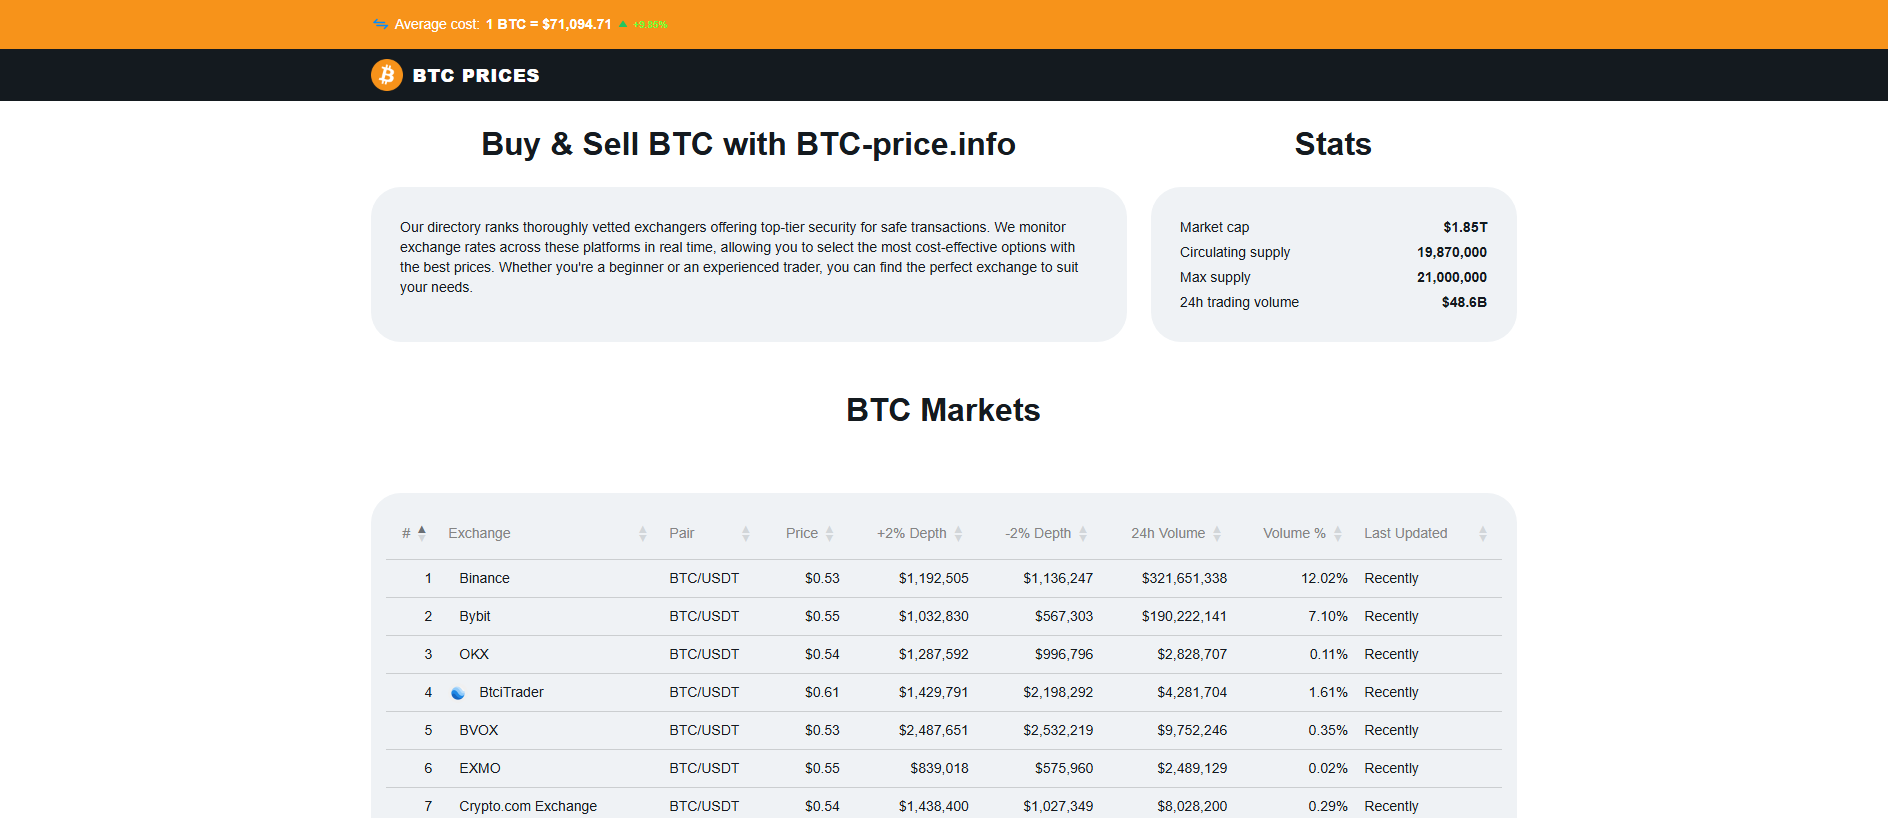The image size is (1888, 818).
Task: Click Crypto.com 24h volume $8,028,200
Action: tap(1192, 806)
